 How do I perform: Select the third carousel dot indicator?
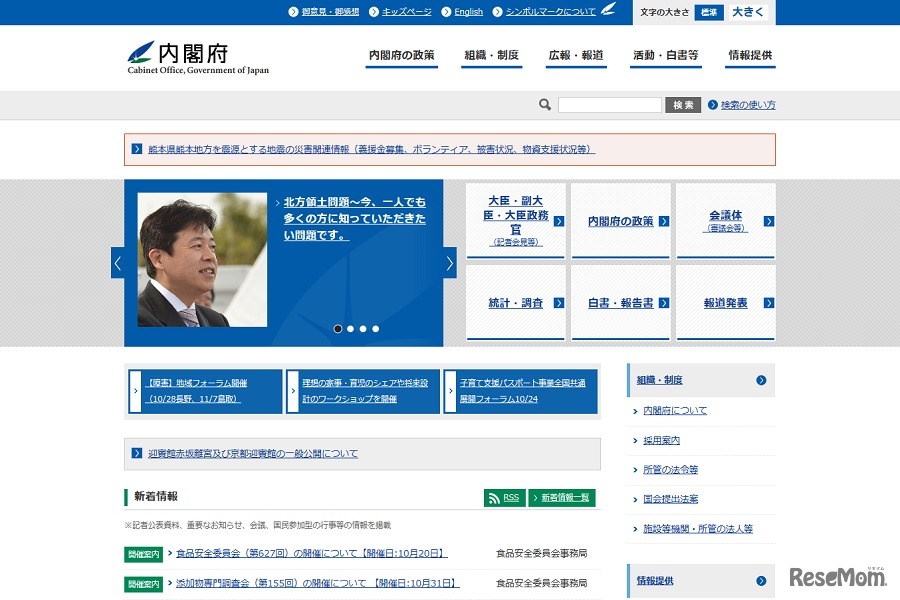point(362,327)
